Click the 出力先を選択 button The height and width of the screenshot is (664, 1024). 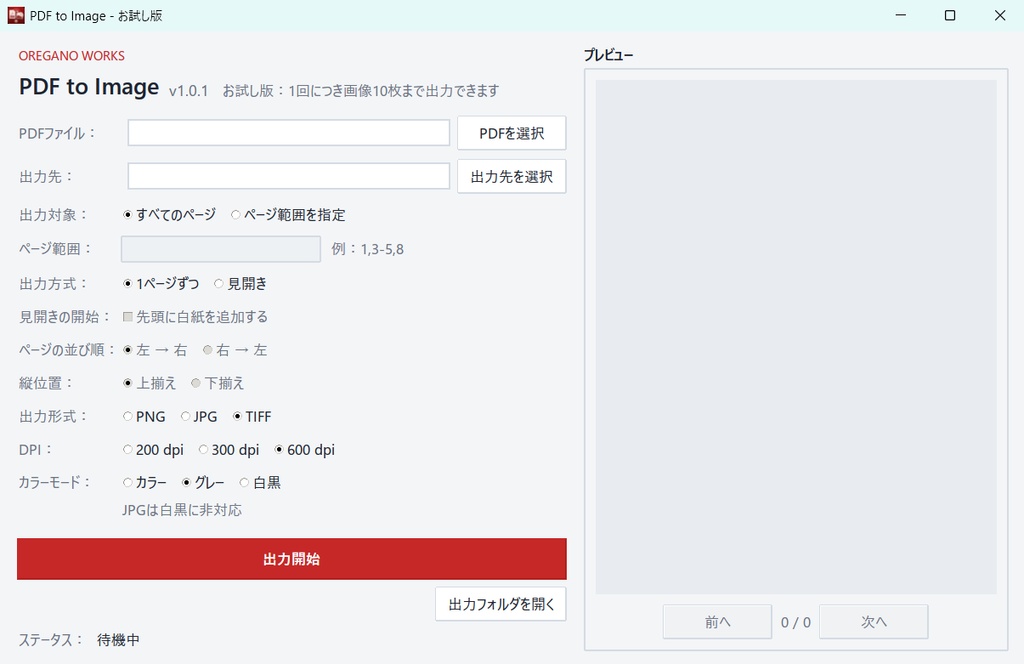coord(511,176)
